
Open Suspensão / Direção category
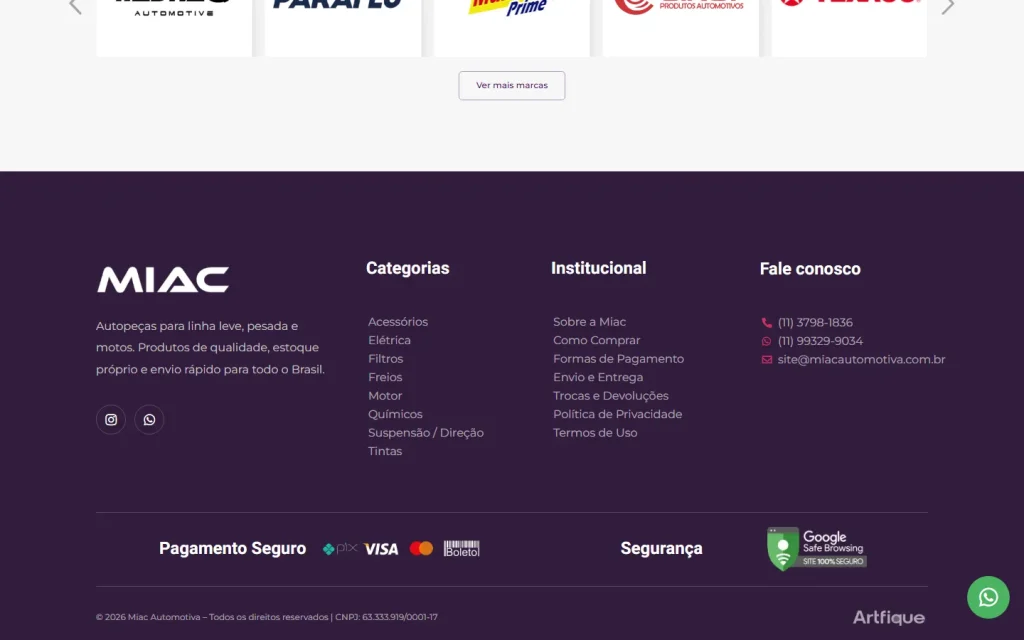click(x=426, y=432)
